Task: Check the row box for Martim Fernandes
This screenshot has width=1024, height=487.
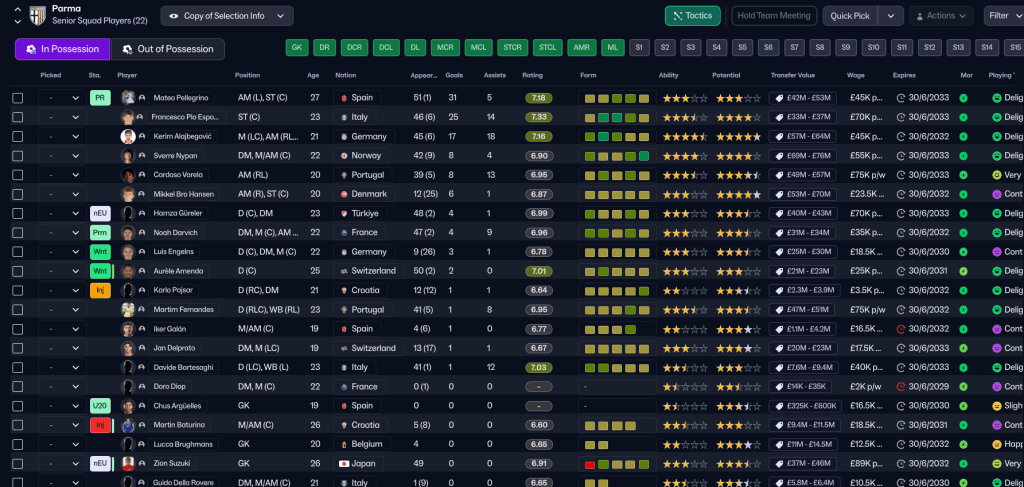Action: pos(17,309)
